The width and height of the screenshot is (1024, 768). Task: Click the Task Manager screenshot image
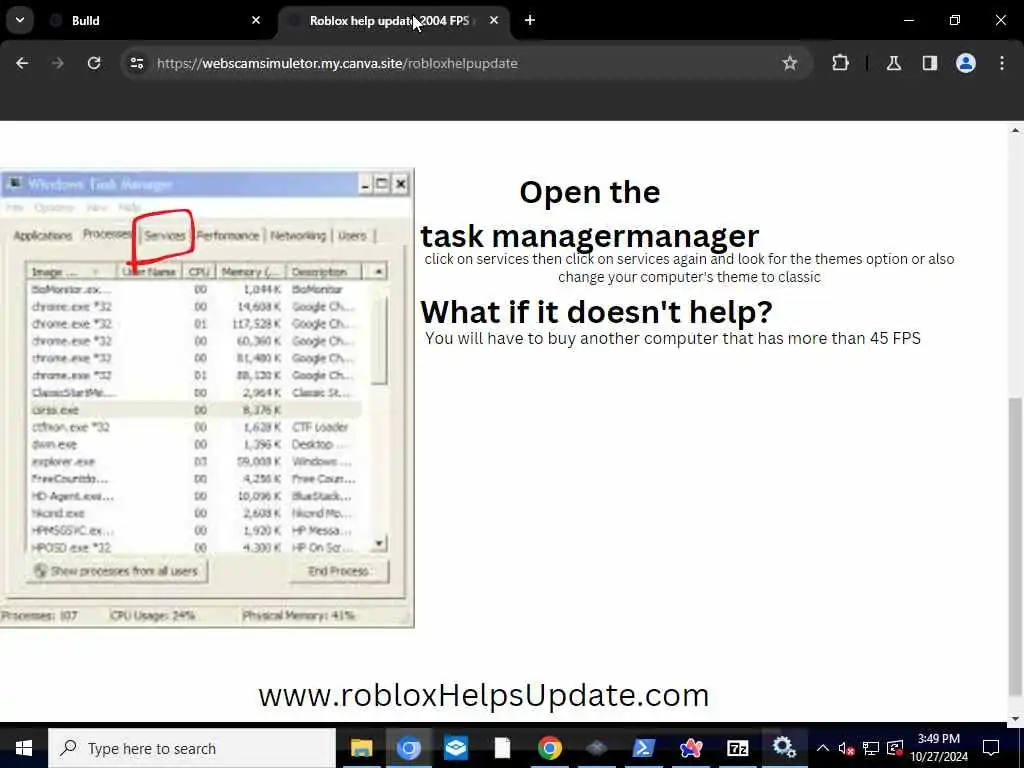point(207,398)
